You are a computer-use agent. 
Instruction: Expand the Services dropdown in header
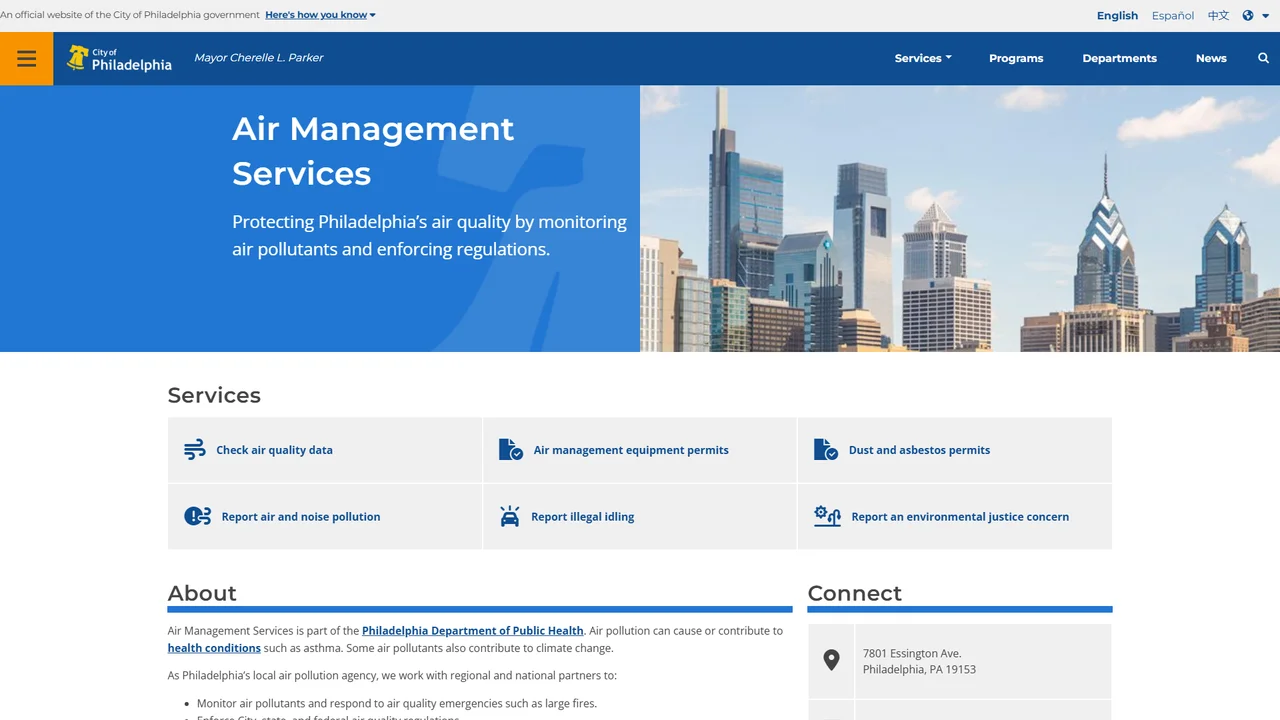923,58
